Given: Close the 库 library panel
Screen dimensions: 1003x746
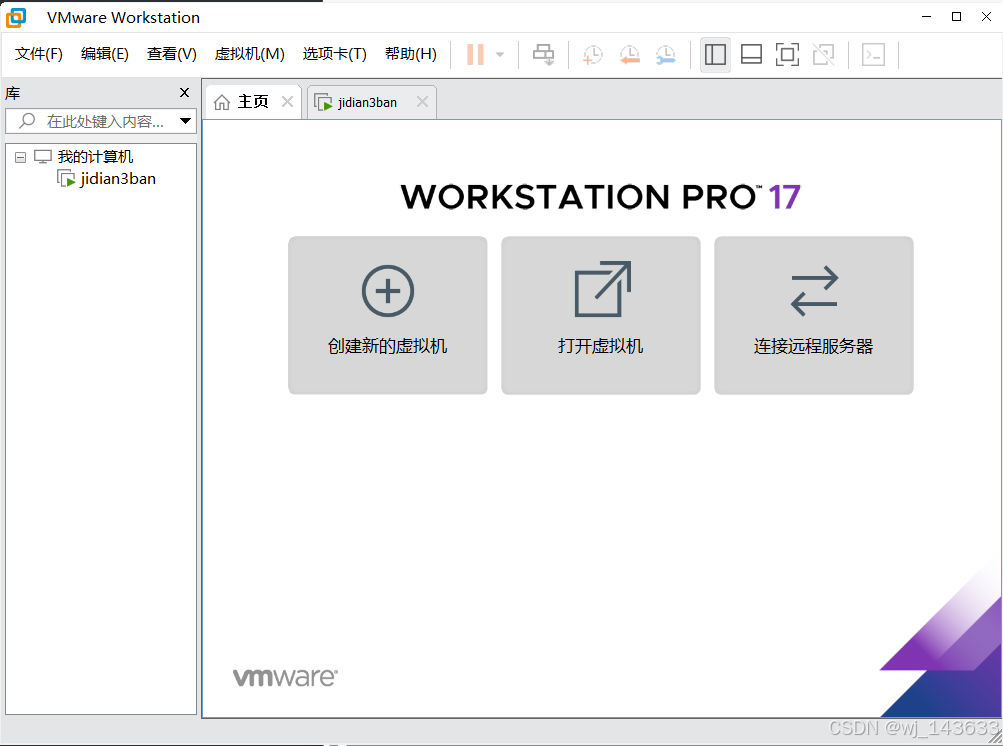Looking at the screenshot, I should coord(184,93).
